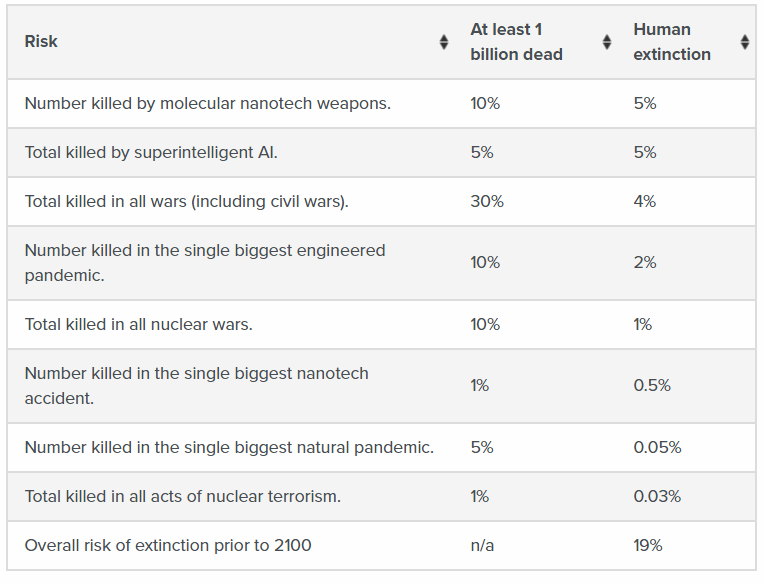Screen dimensions: 765x585
Task: Click the acts of nuclear terrorism row text
Action: 182,496
